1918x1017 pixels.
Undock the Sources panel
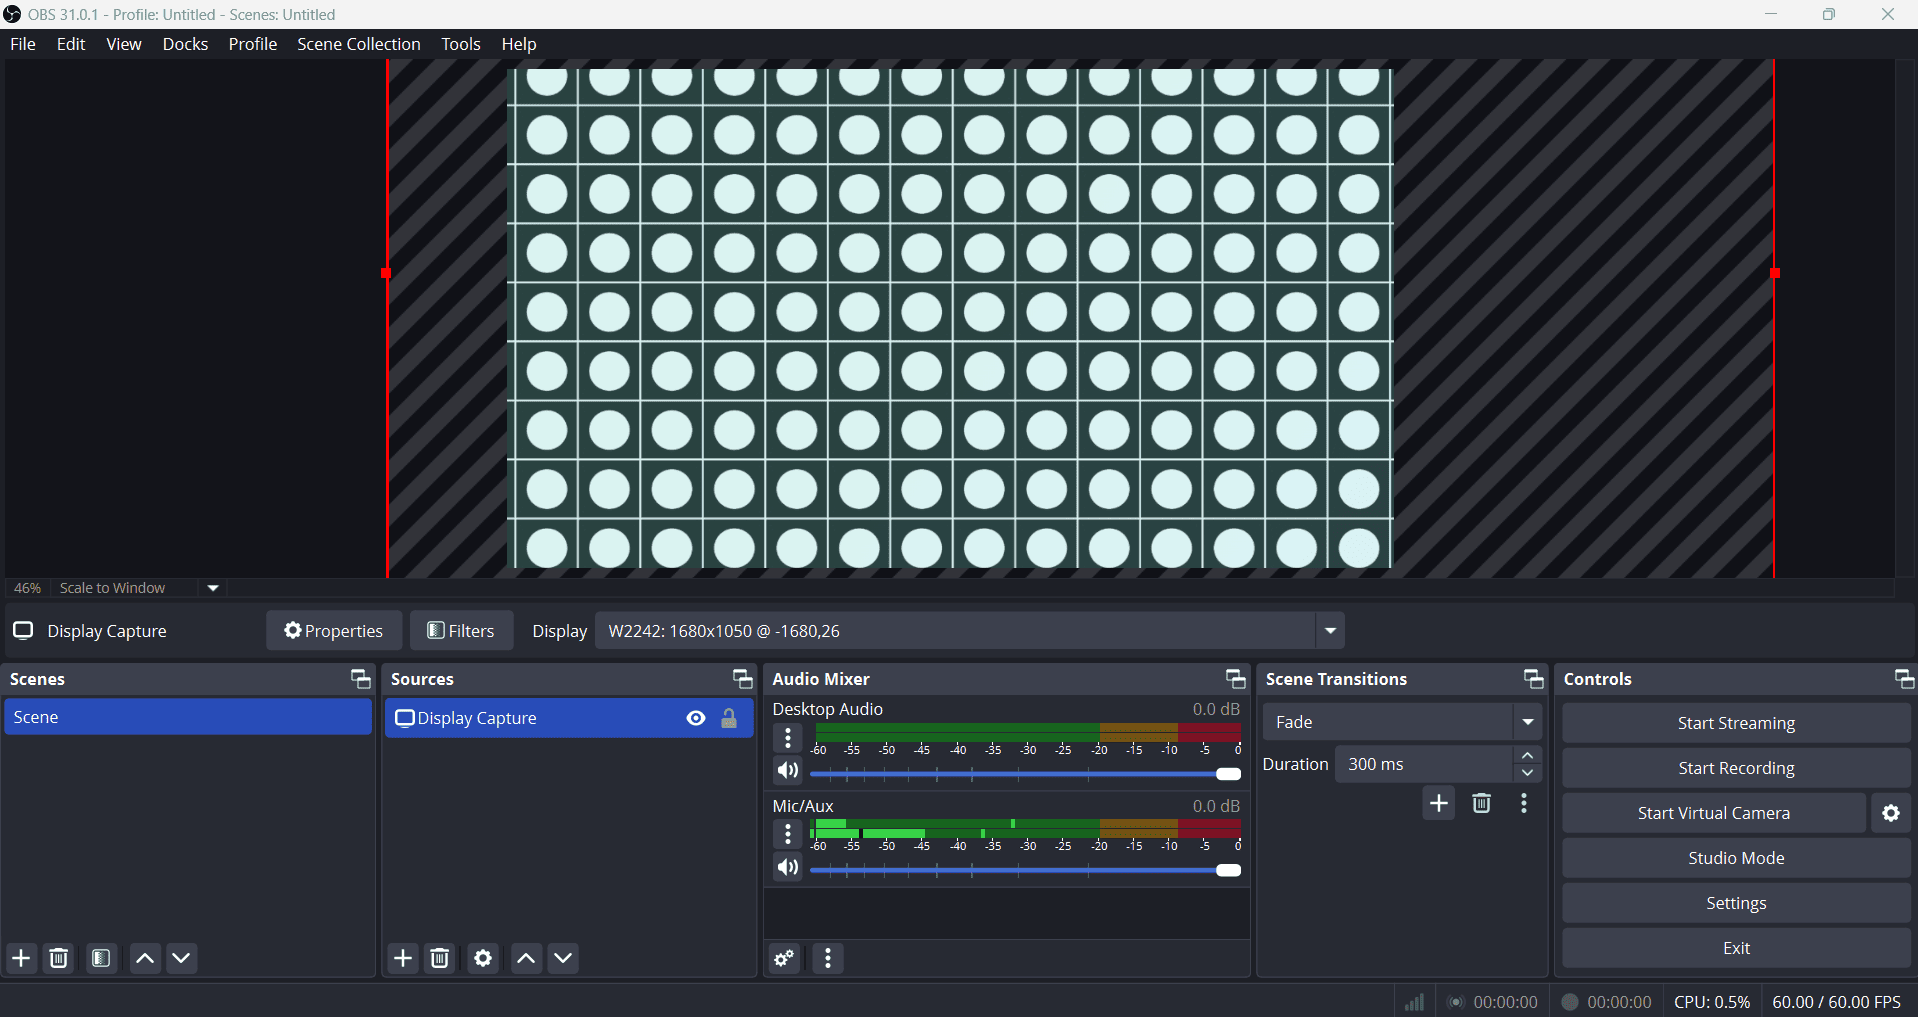742,679
